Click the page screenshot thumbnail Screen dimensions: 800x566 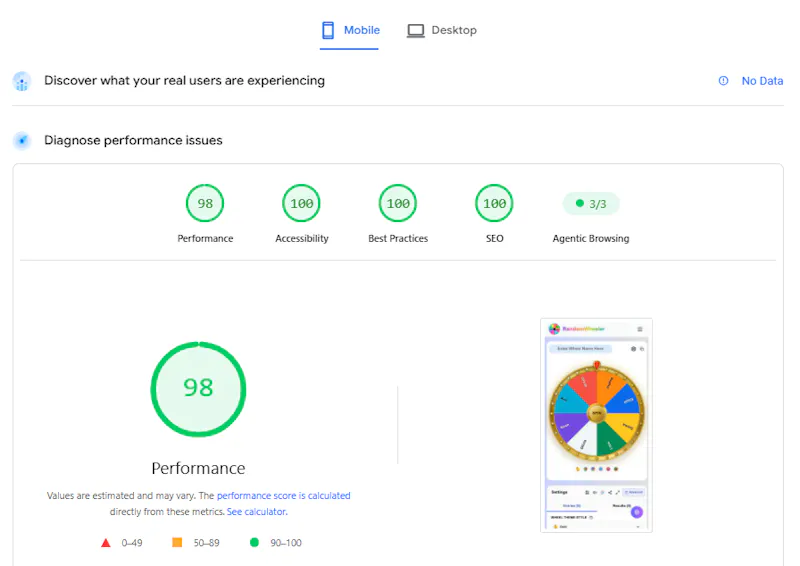point(596,425)
